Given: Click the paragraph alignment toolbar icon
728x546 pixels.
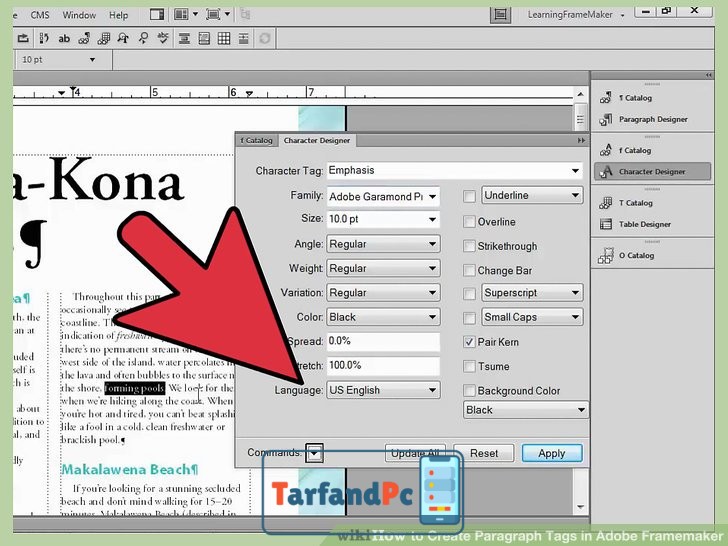Looking at the screenshot, I should click(184, 39).
